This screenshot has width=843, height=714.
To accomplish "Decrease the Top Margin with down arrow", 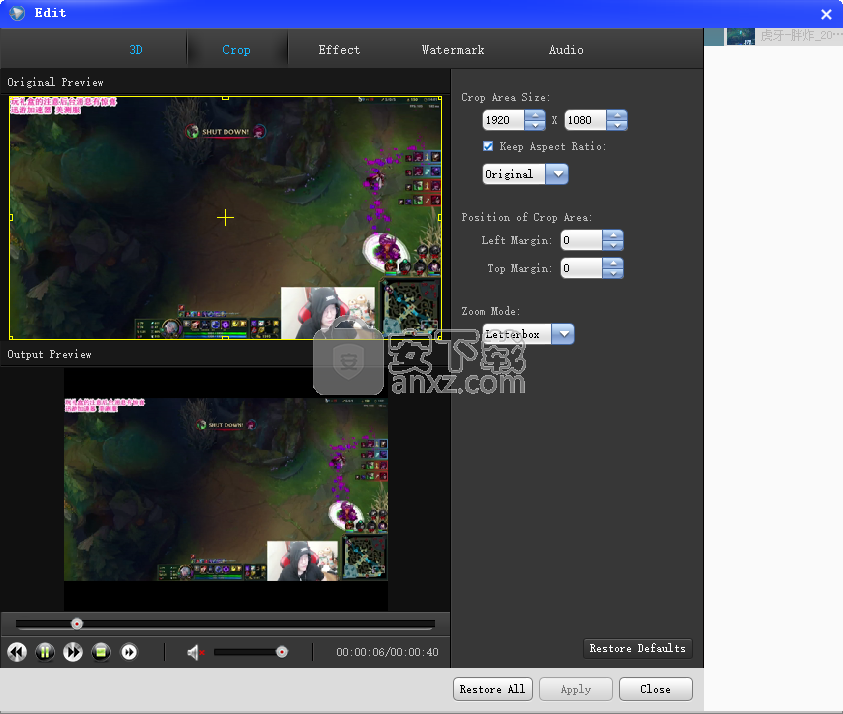I will [x=613, y=273].
